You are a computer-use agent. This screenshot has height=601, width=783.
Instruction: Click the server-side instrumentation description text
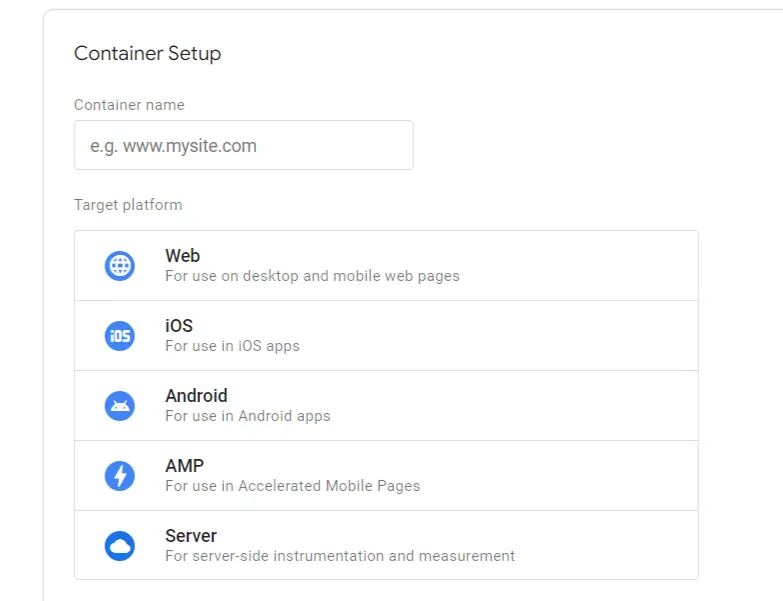point(340,556)
